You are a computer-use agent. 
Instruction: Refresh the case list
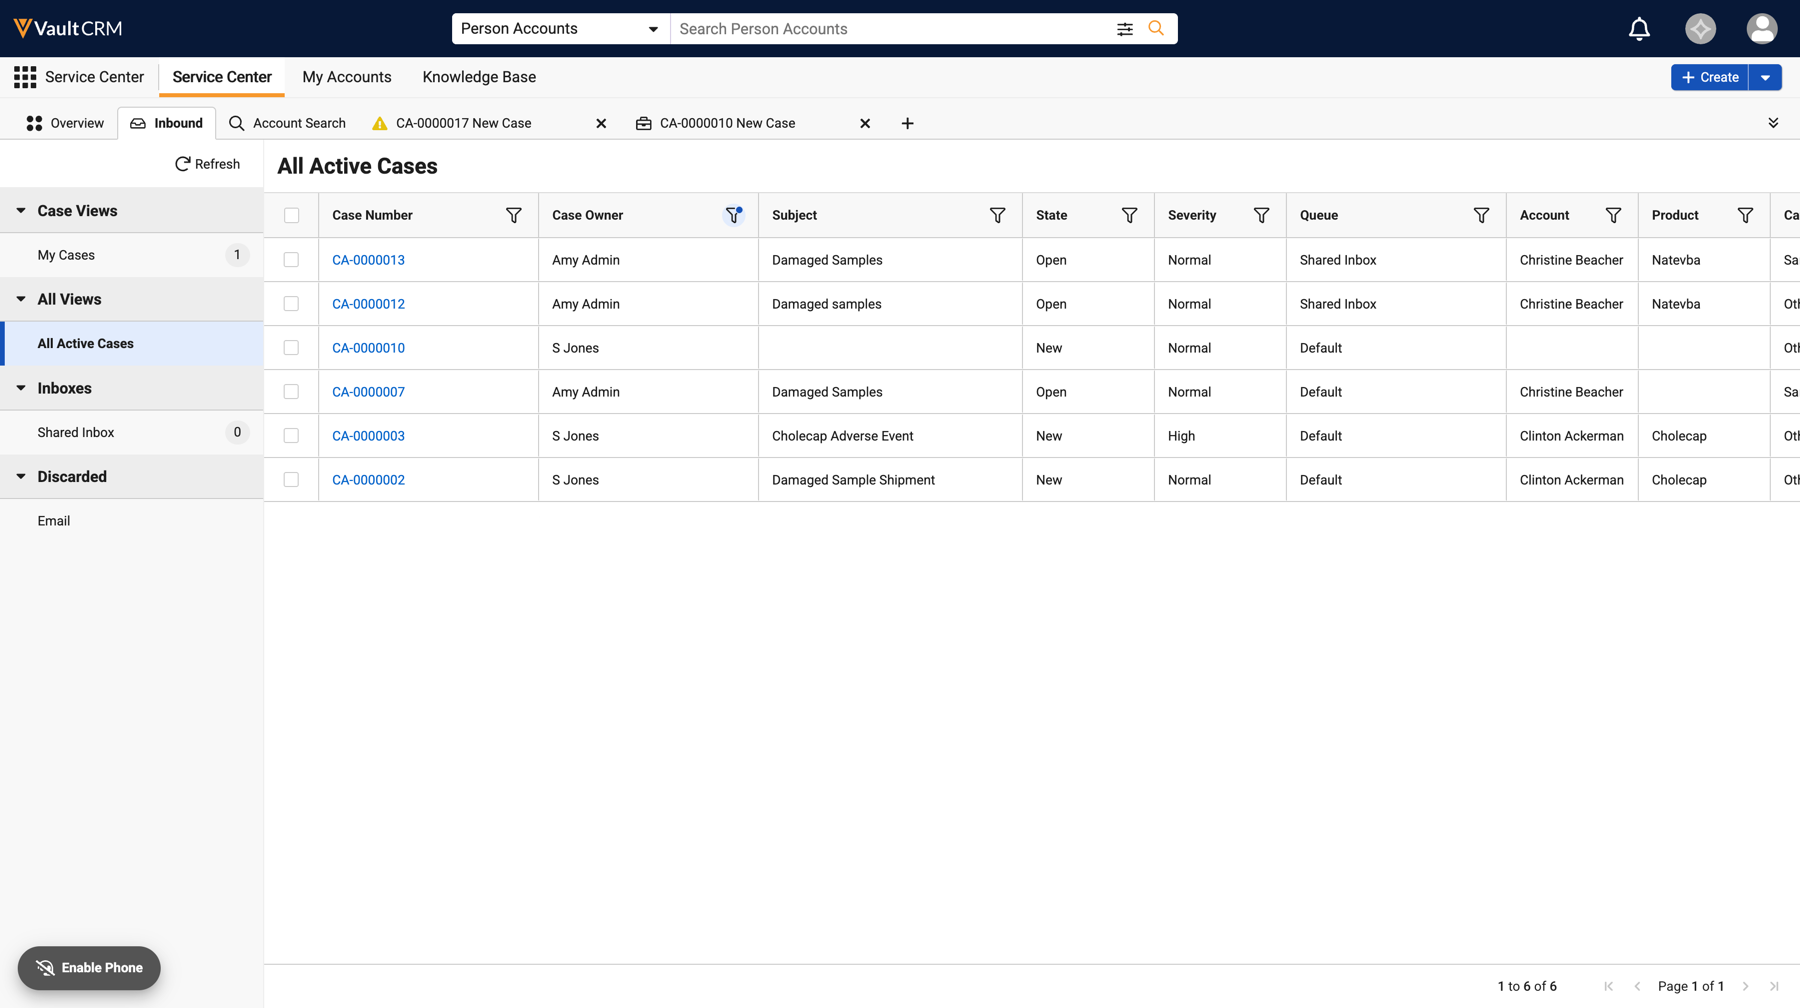pyautogui.click(x=207, y=164)
